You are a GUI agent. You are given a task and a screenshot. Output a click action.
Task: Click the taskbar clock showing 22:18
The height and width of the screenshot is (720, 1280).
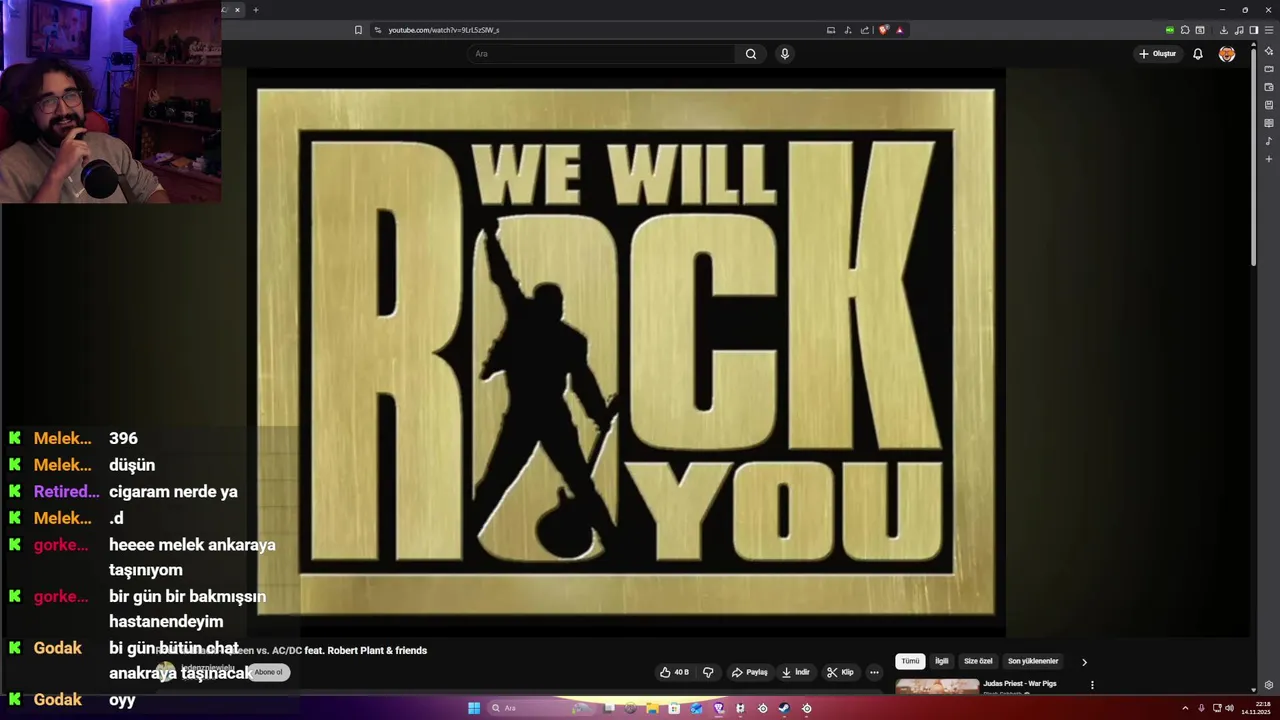coord(1254,708)
